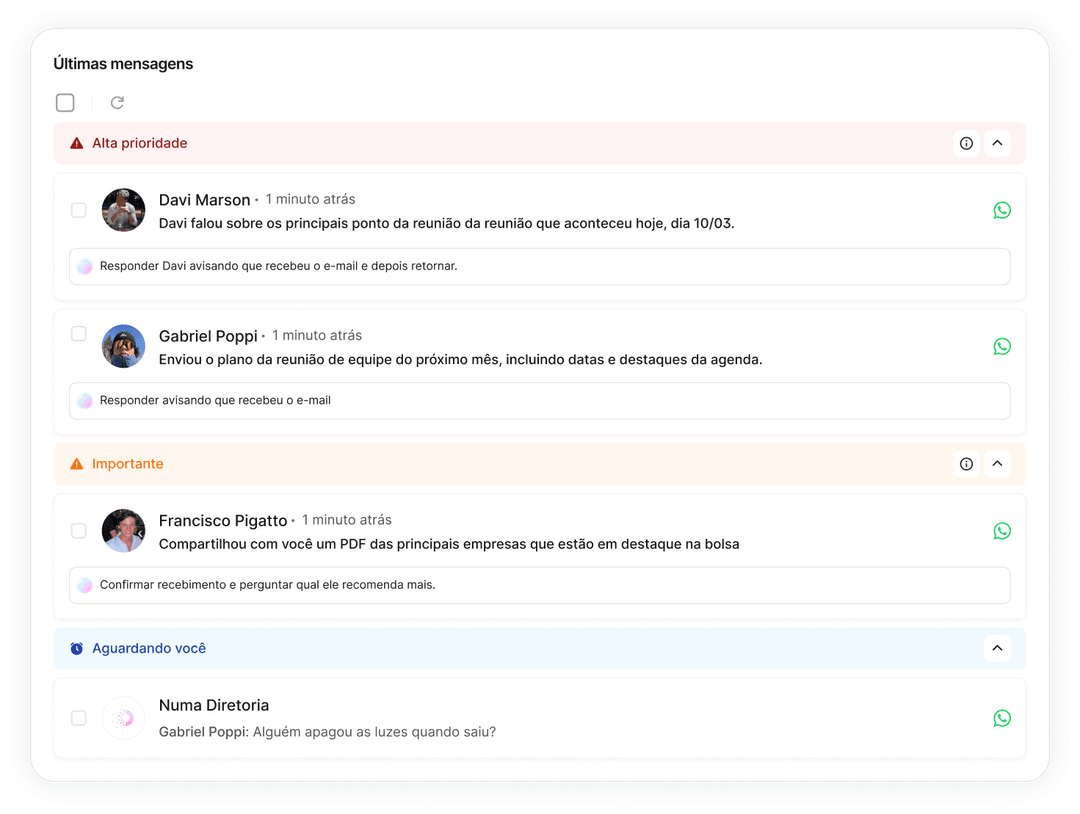Click the name Francisco Pigatto
The image size is (1080, 814).
(x=223, y=520)
